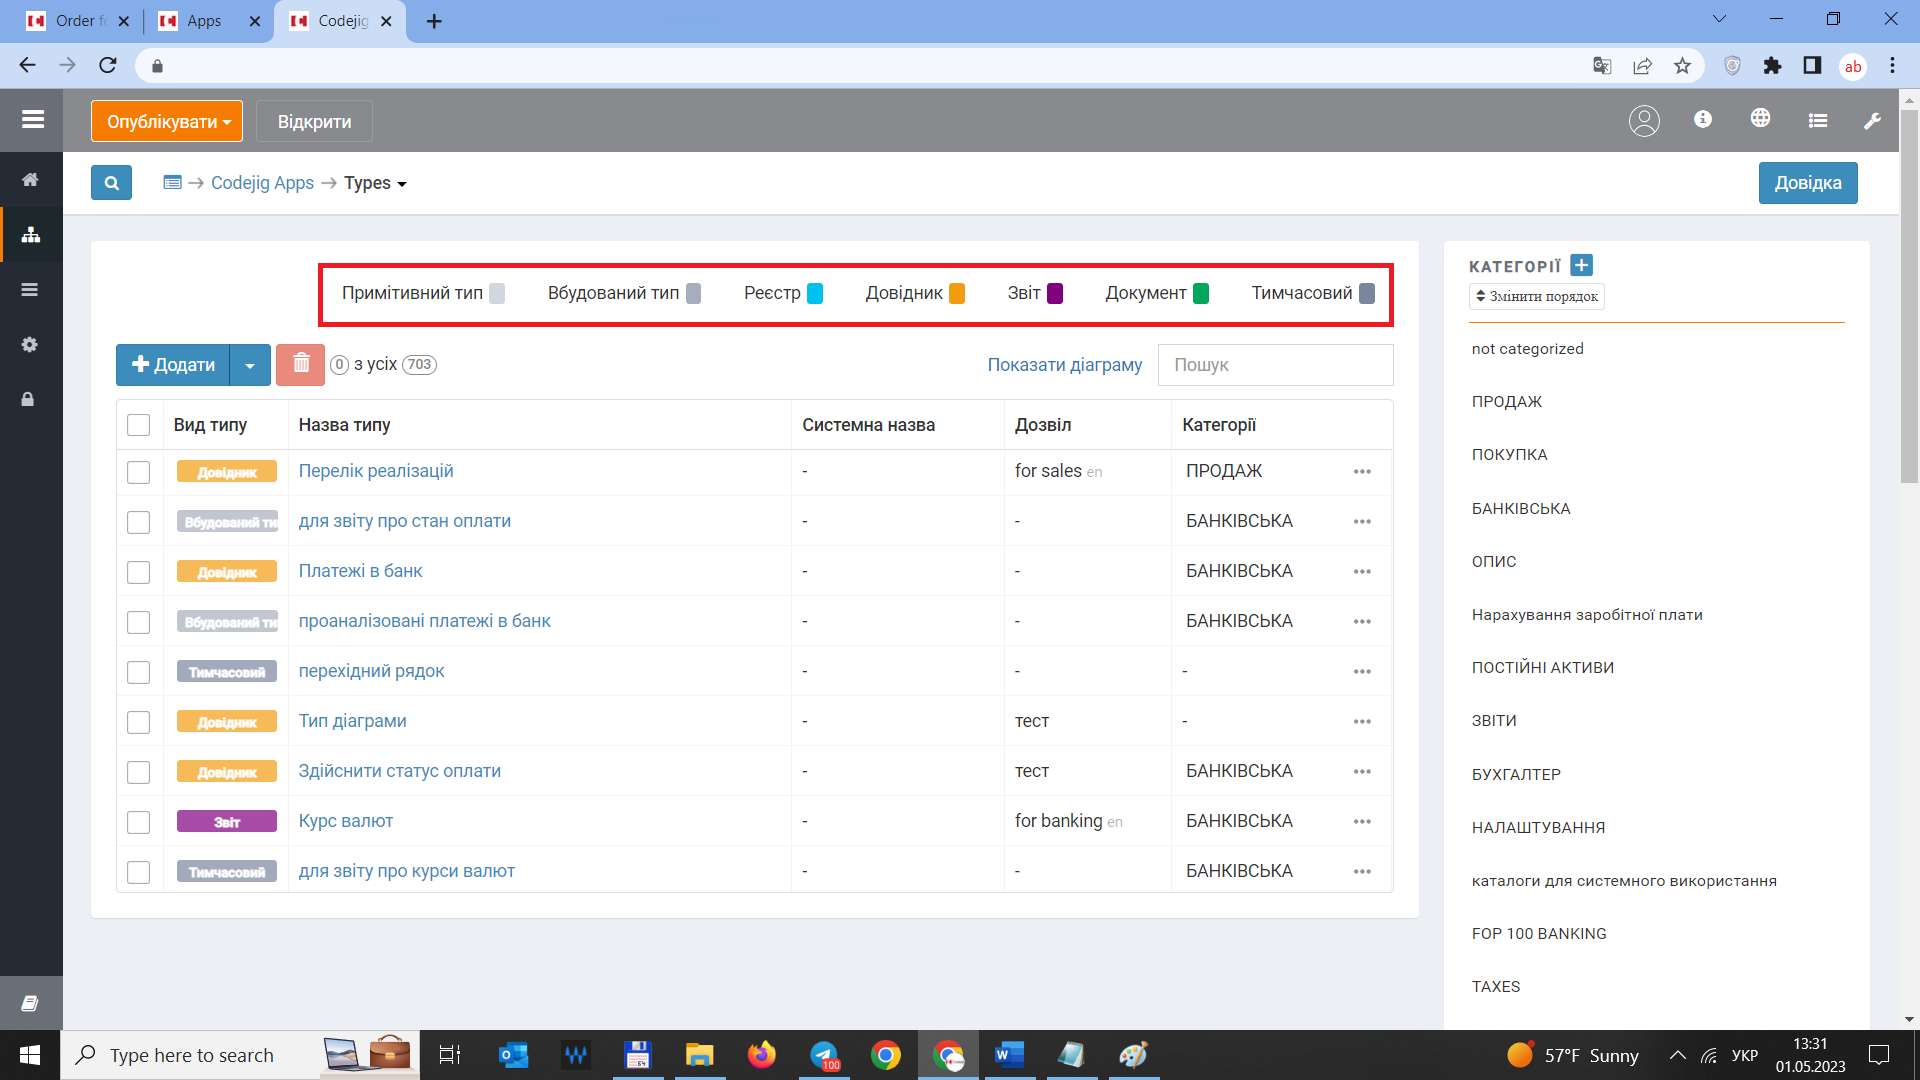
Task: Check the Перелік реалізацій row checkbox
Action: coord(139,472)
